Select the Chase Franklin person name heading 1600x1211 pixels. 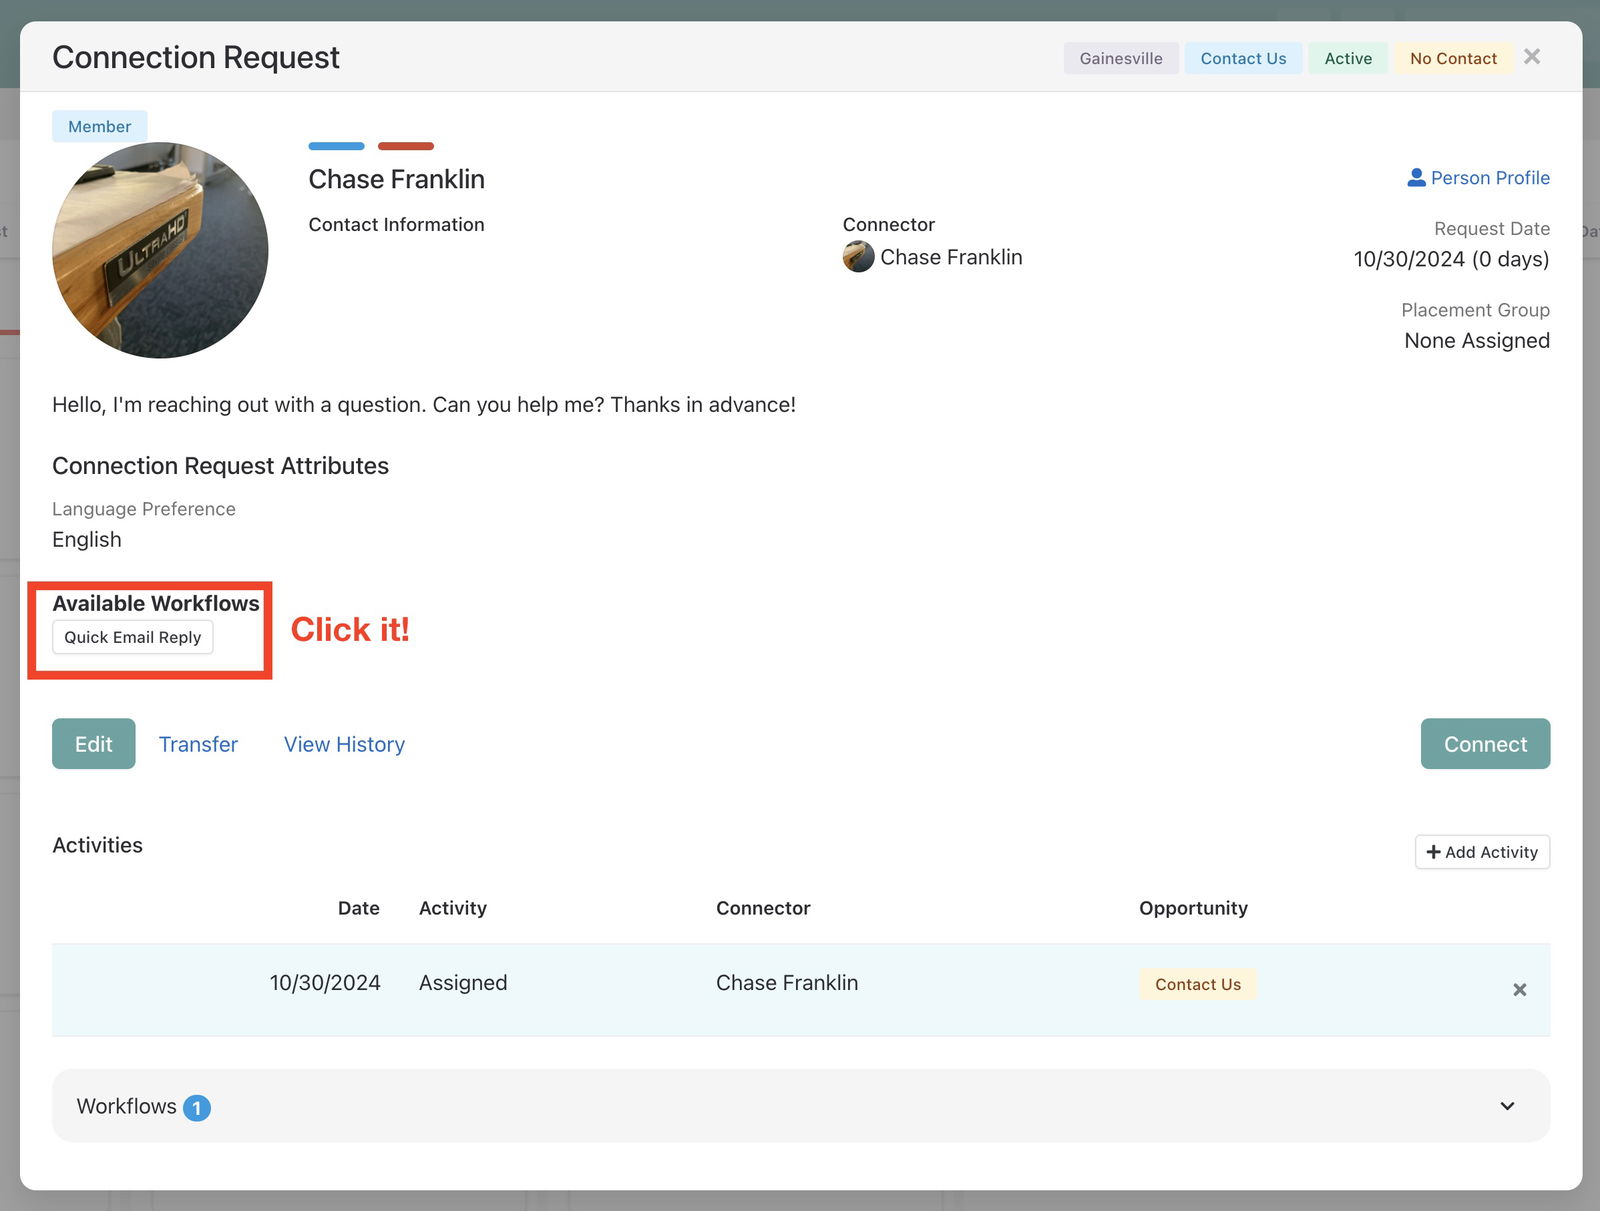pyautogui.click(x=397, y=179)
